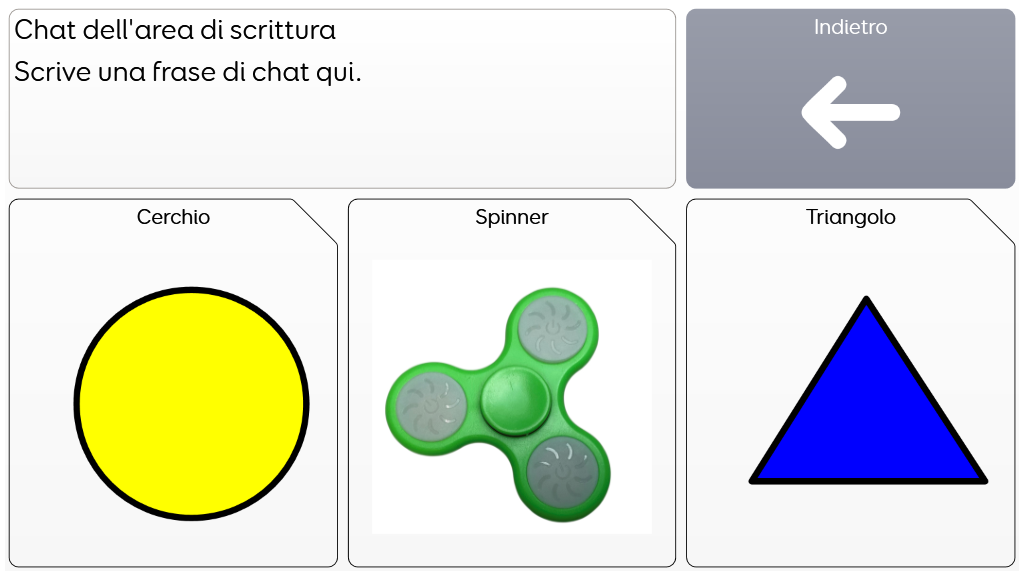Click the "Indietro" label text
The height and width of the screenshot is (576, 1024).
(850, 27)
